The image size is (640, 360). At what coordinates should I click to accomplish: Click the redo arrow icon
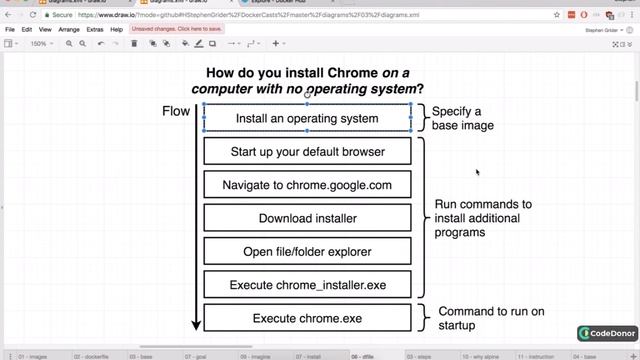click(x=116, y=43)
